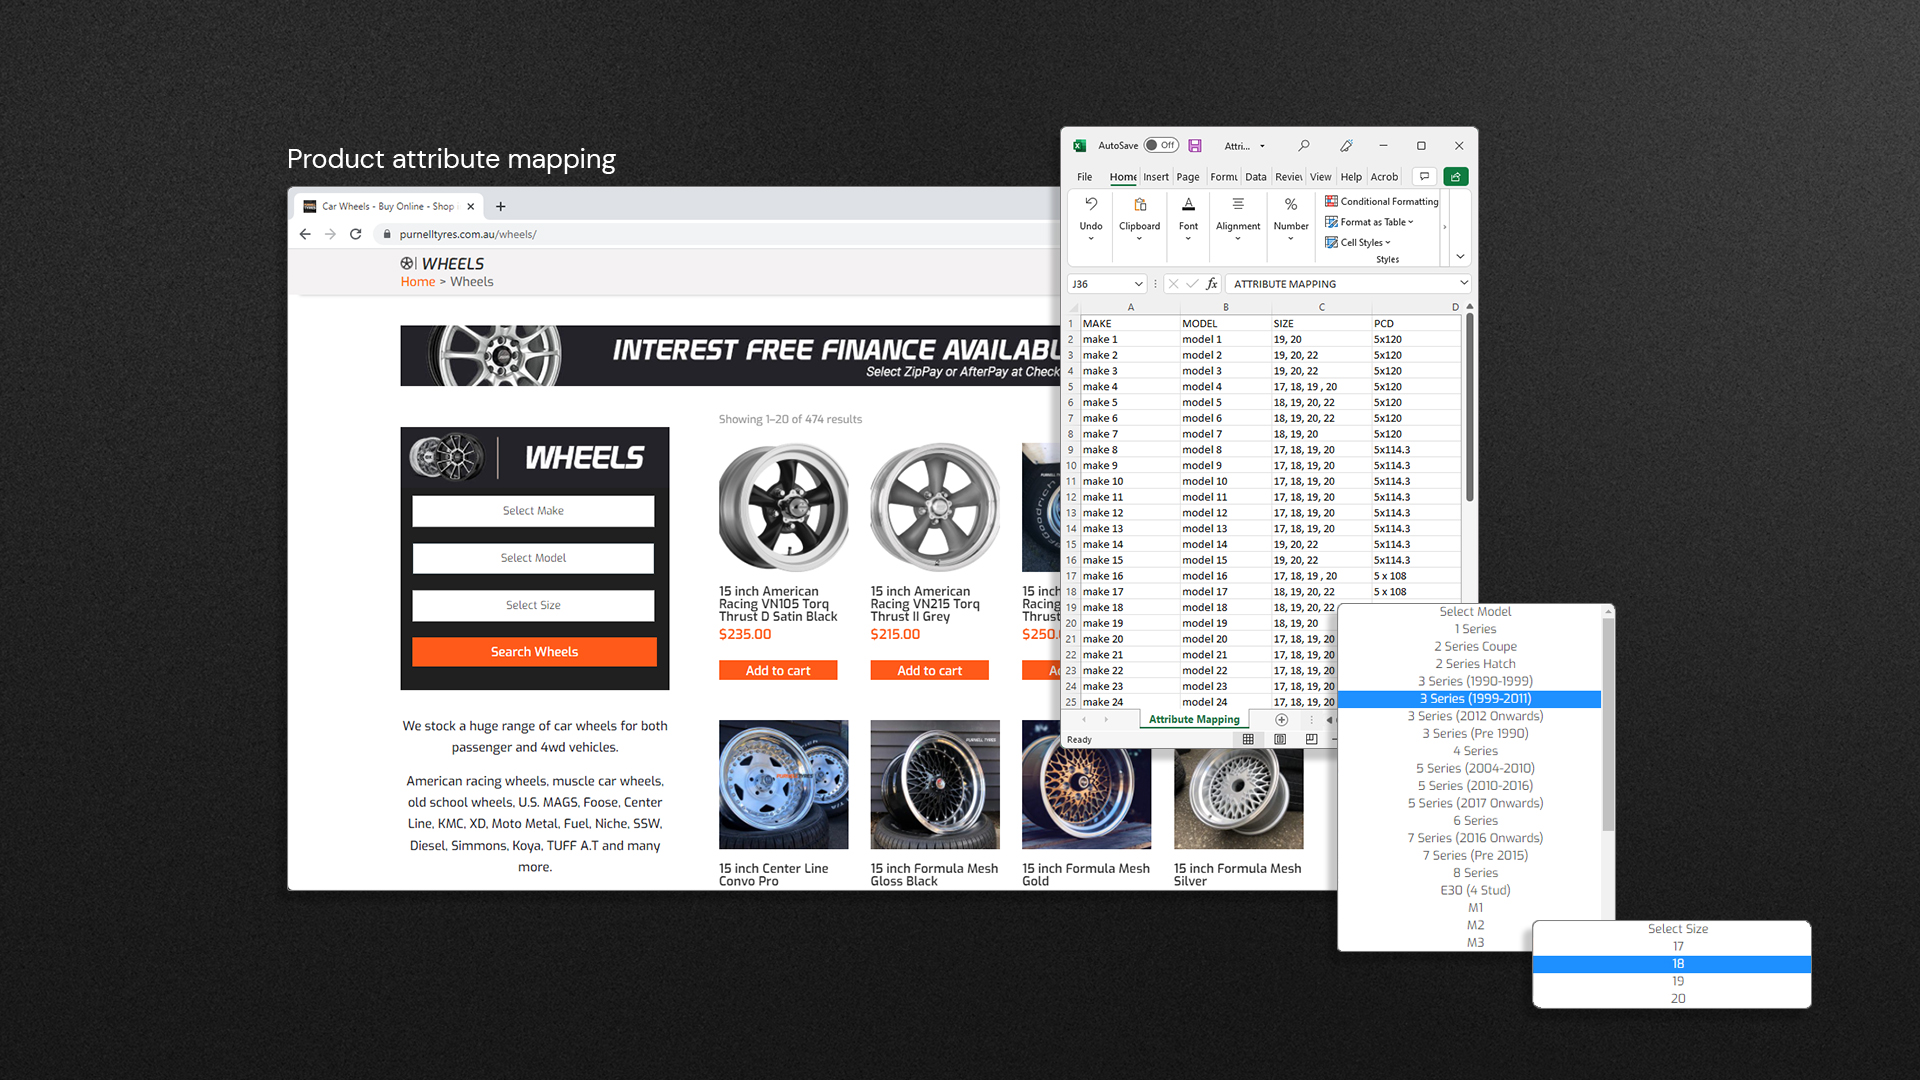This screenshot has width=1920, height=1080.
Task: Open the Select Make dropdown
Action: point(533,511)
